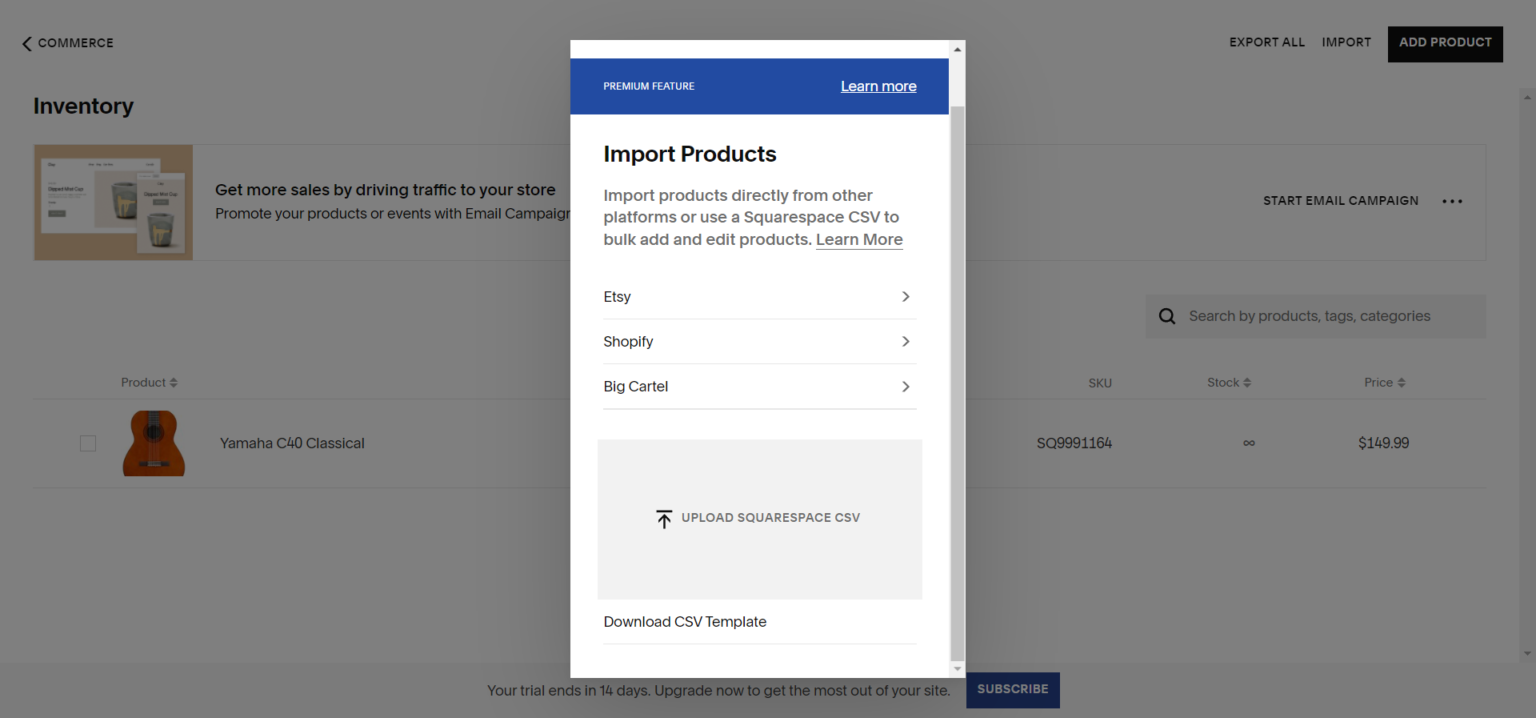Screen dimensions: 1536x718
Task: Click the Add Product button
Action: (x=1445, y=43)
